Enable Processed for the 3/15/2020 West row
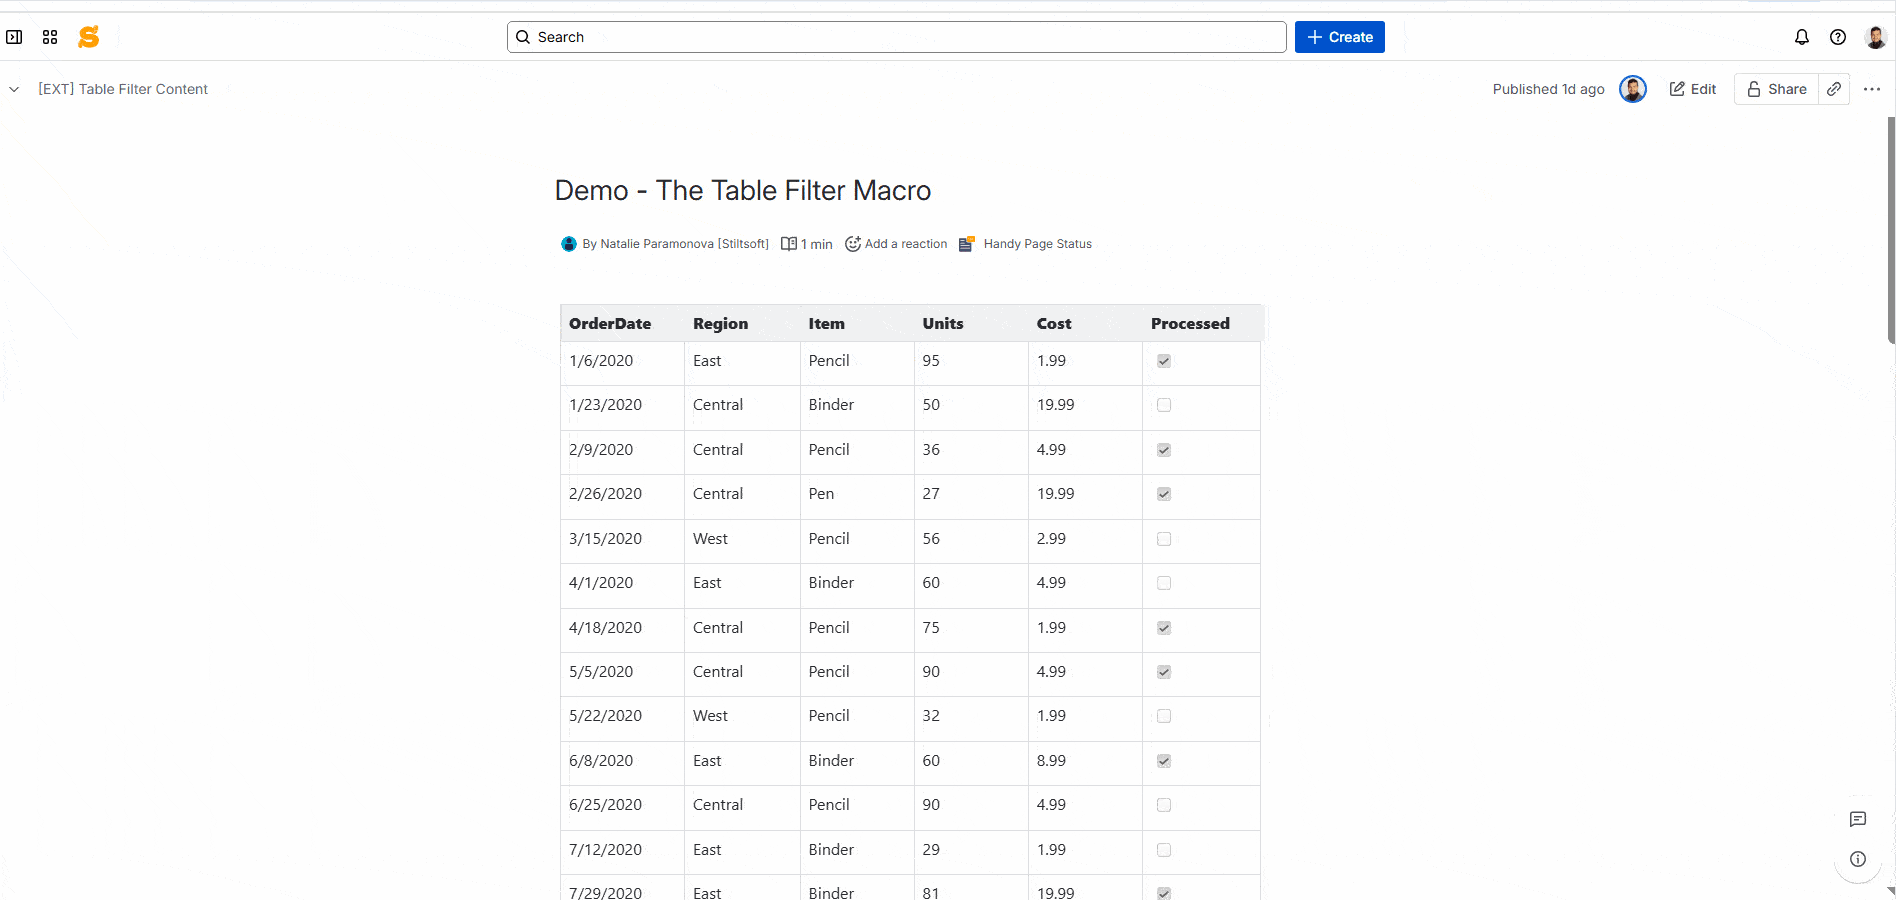The height and width of the screenshot is (900, 1896). tap(1163, 539)
